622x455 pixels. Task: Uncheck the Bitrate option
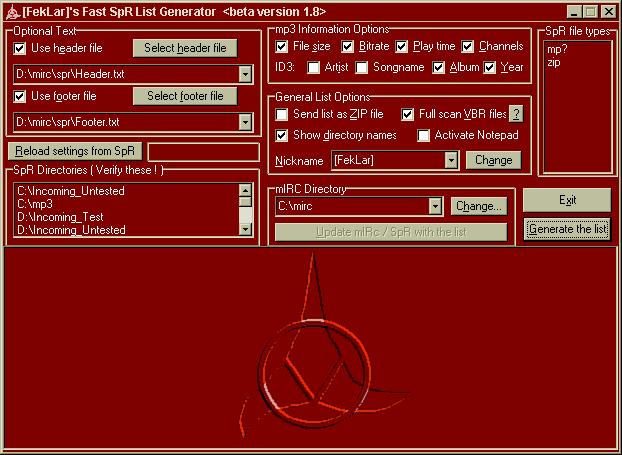point(347,46)
